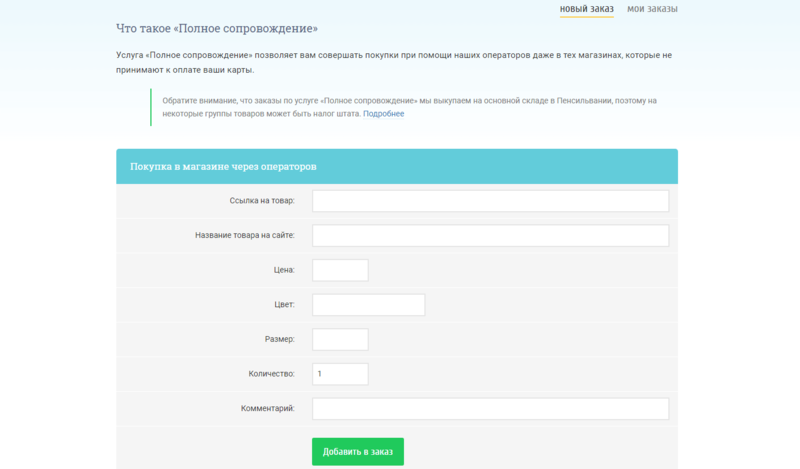Click the «Ссылка на товар:» label text

point(262,201)
